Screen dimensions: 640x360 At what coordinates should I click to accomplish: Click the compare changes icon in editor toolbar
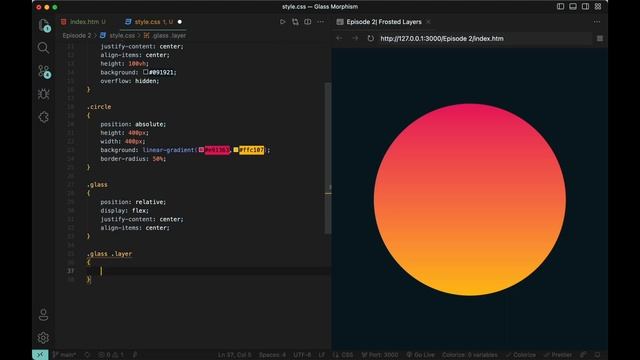(295, 22)
